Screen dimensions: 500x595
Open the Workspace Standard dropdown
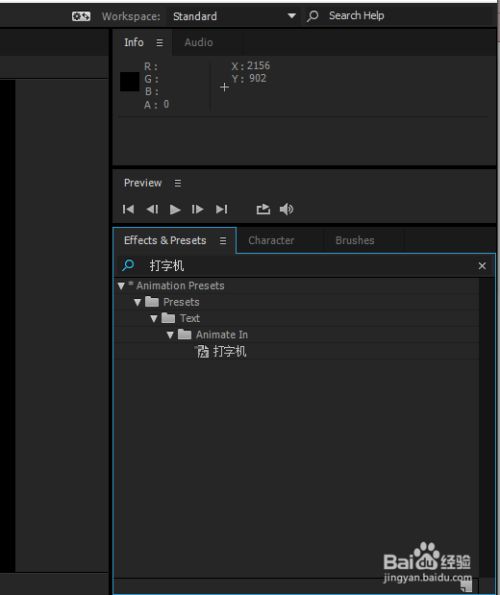tap(234, 16)
